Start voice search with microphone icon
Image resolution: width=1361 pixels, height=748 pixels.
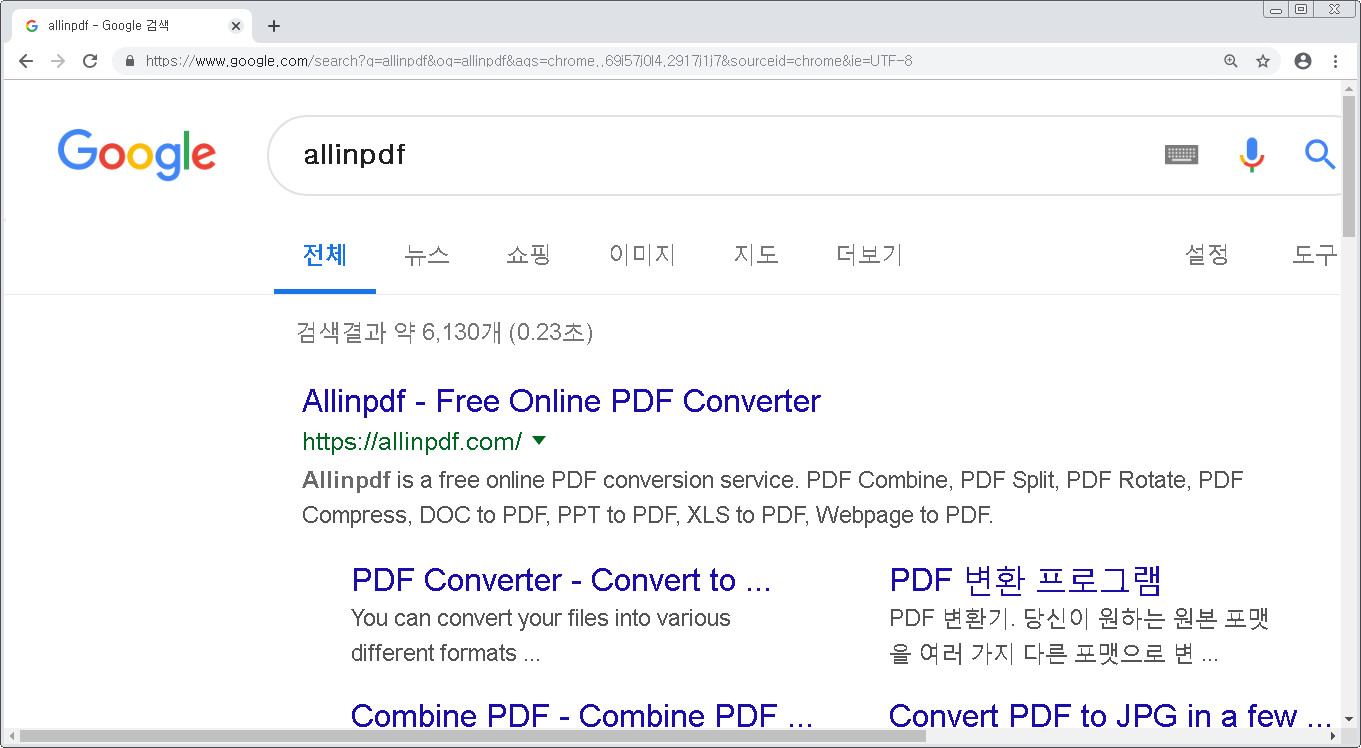1251,154
